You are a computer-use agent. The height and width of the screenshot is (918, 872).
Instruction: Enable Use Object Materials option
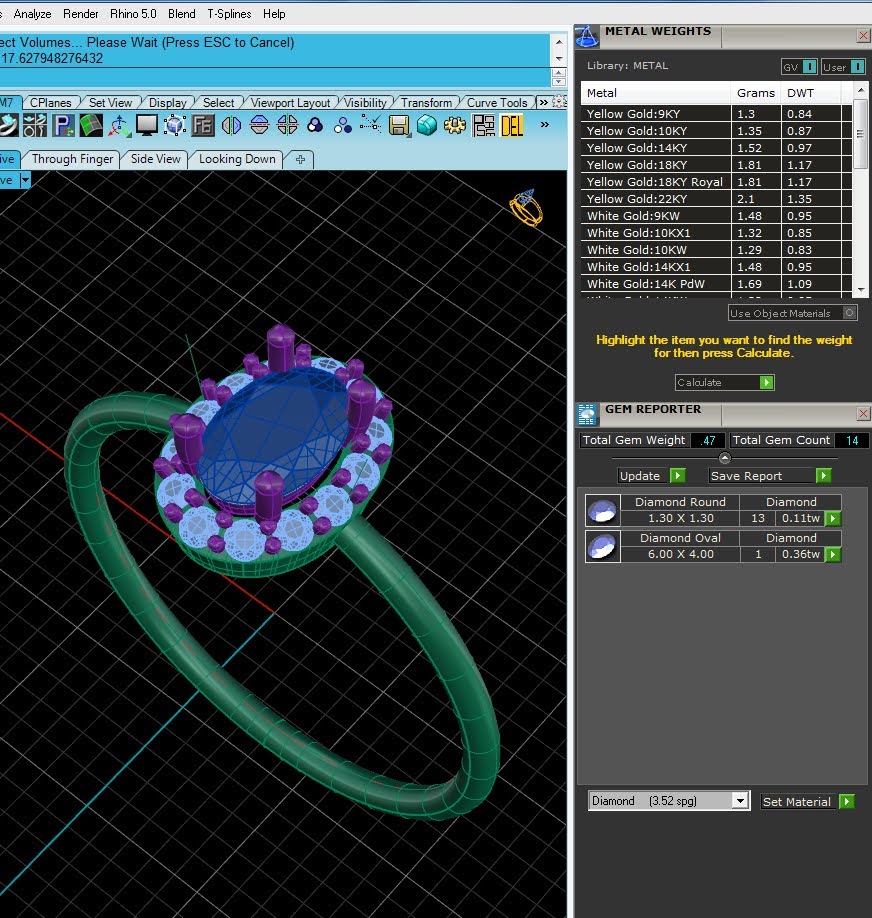point(793,313)
